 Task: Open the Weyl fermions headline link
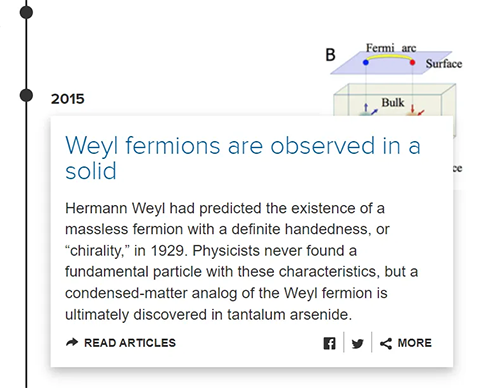243,158
